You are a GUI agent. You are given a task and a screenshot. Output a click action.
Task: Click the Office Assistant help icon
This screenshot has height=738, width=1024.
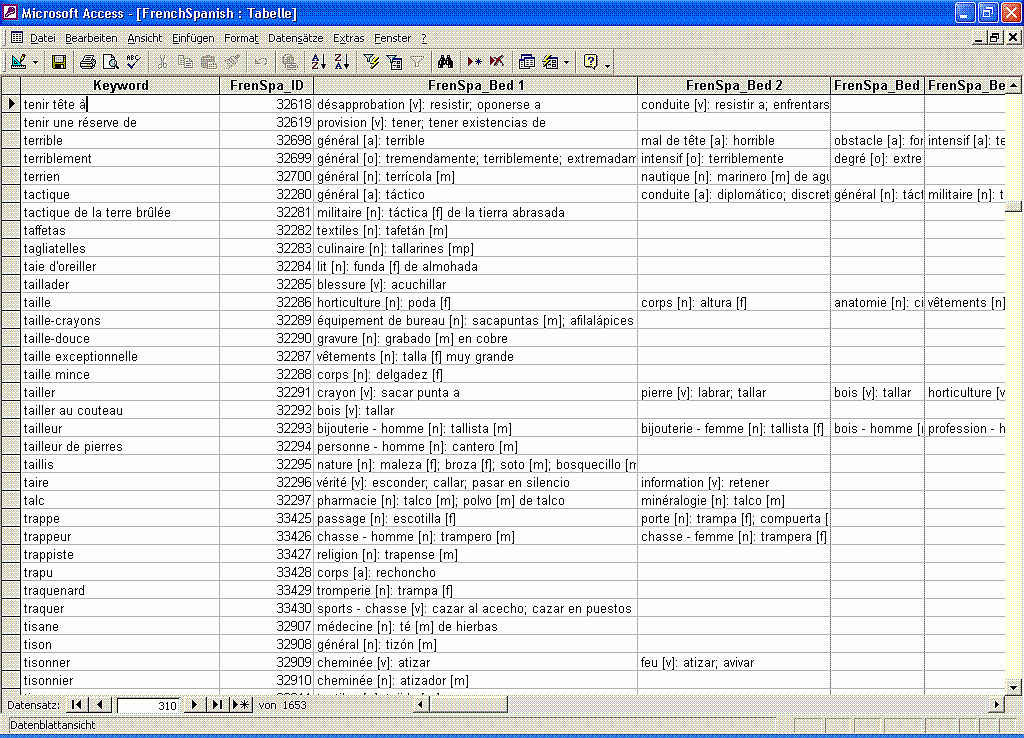coord(590,62)
